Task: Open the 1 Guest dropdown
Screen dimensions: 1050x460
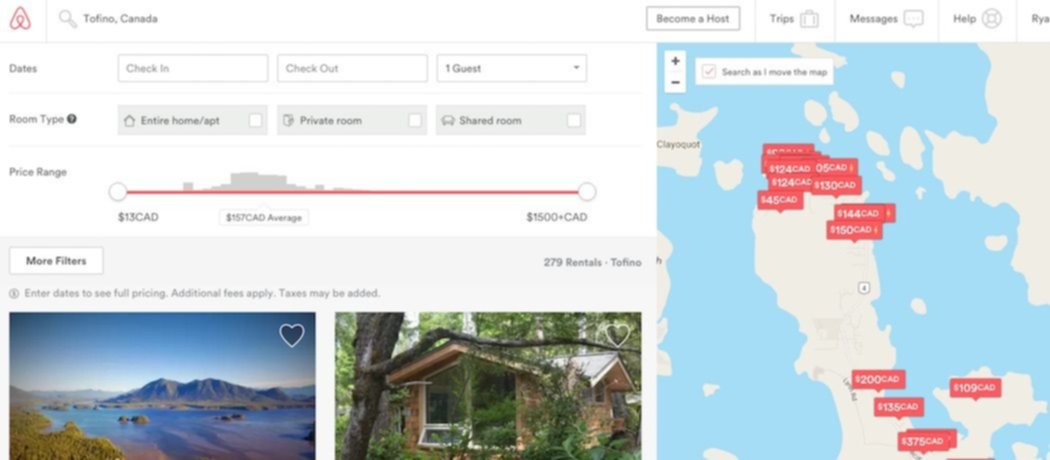Action: pos(512,68)
